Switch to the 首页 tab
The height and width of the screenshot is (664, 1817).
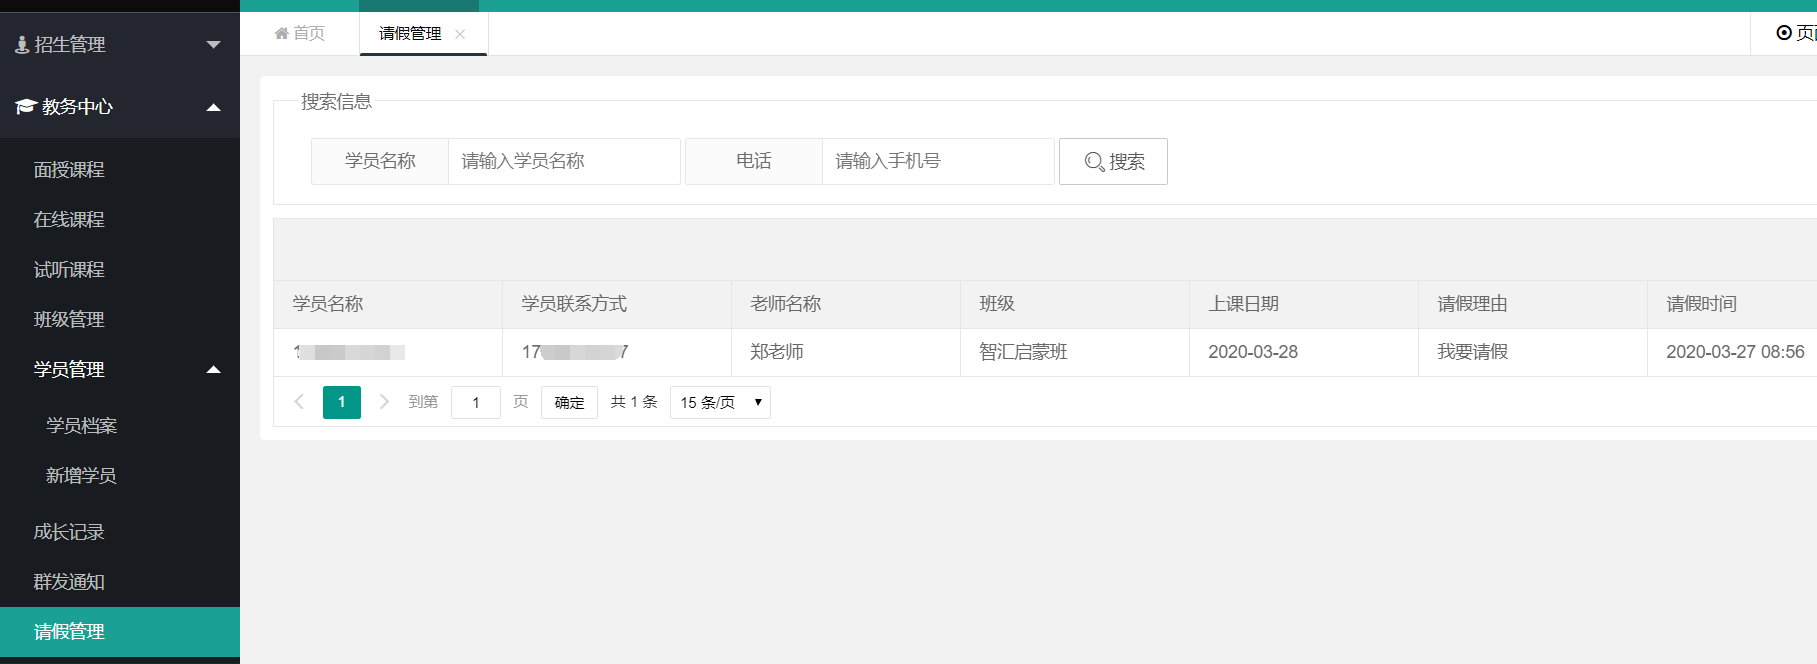click(x=300, y=33)
